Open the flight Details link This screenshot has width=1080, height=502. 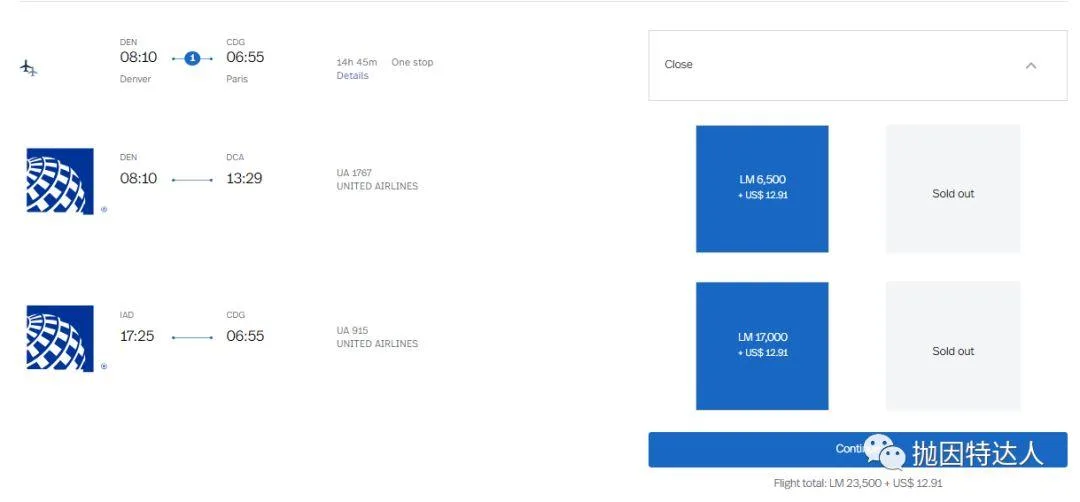352,76
